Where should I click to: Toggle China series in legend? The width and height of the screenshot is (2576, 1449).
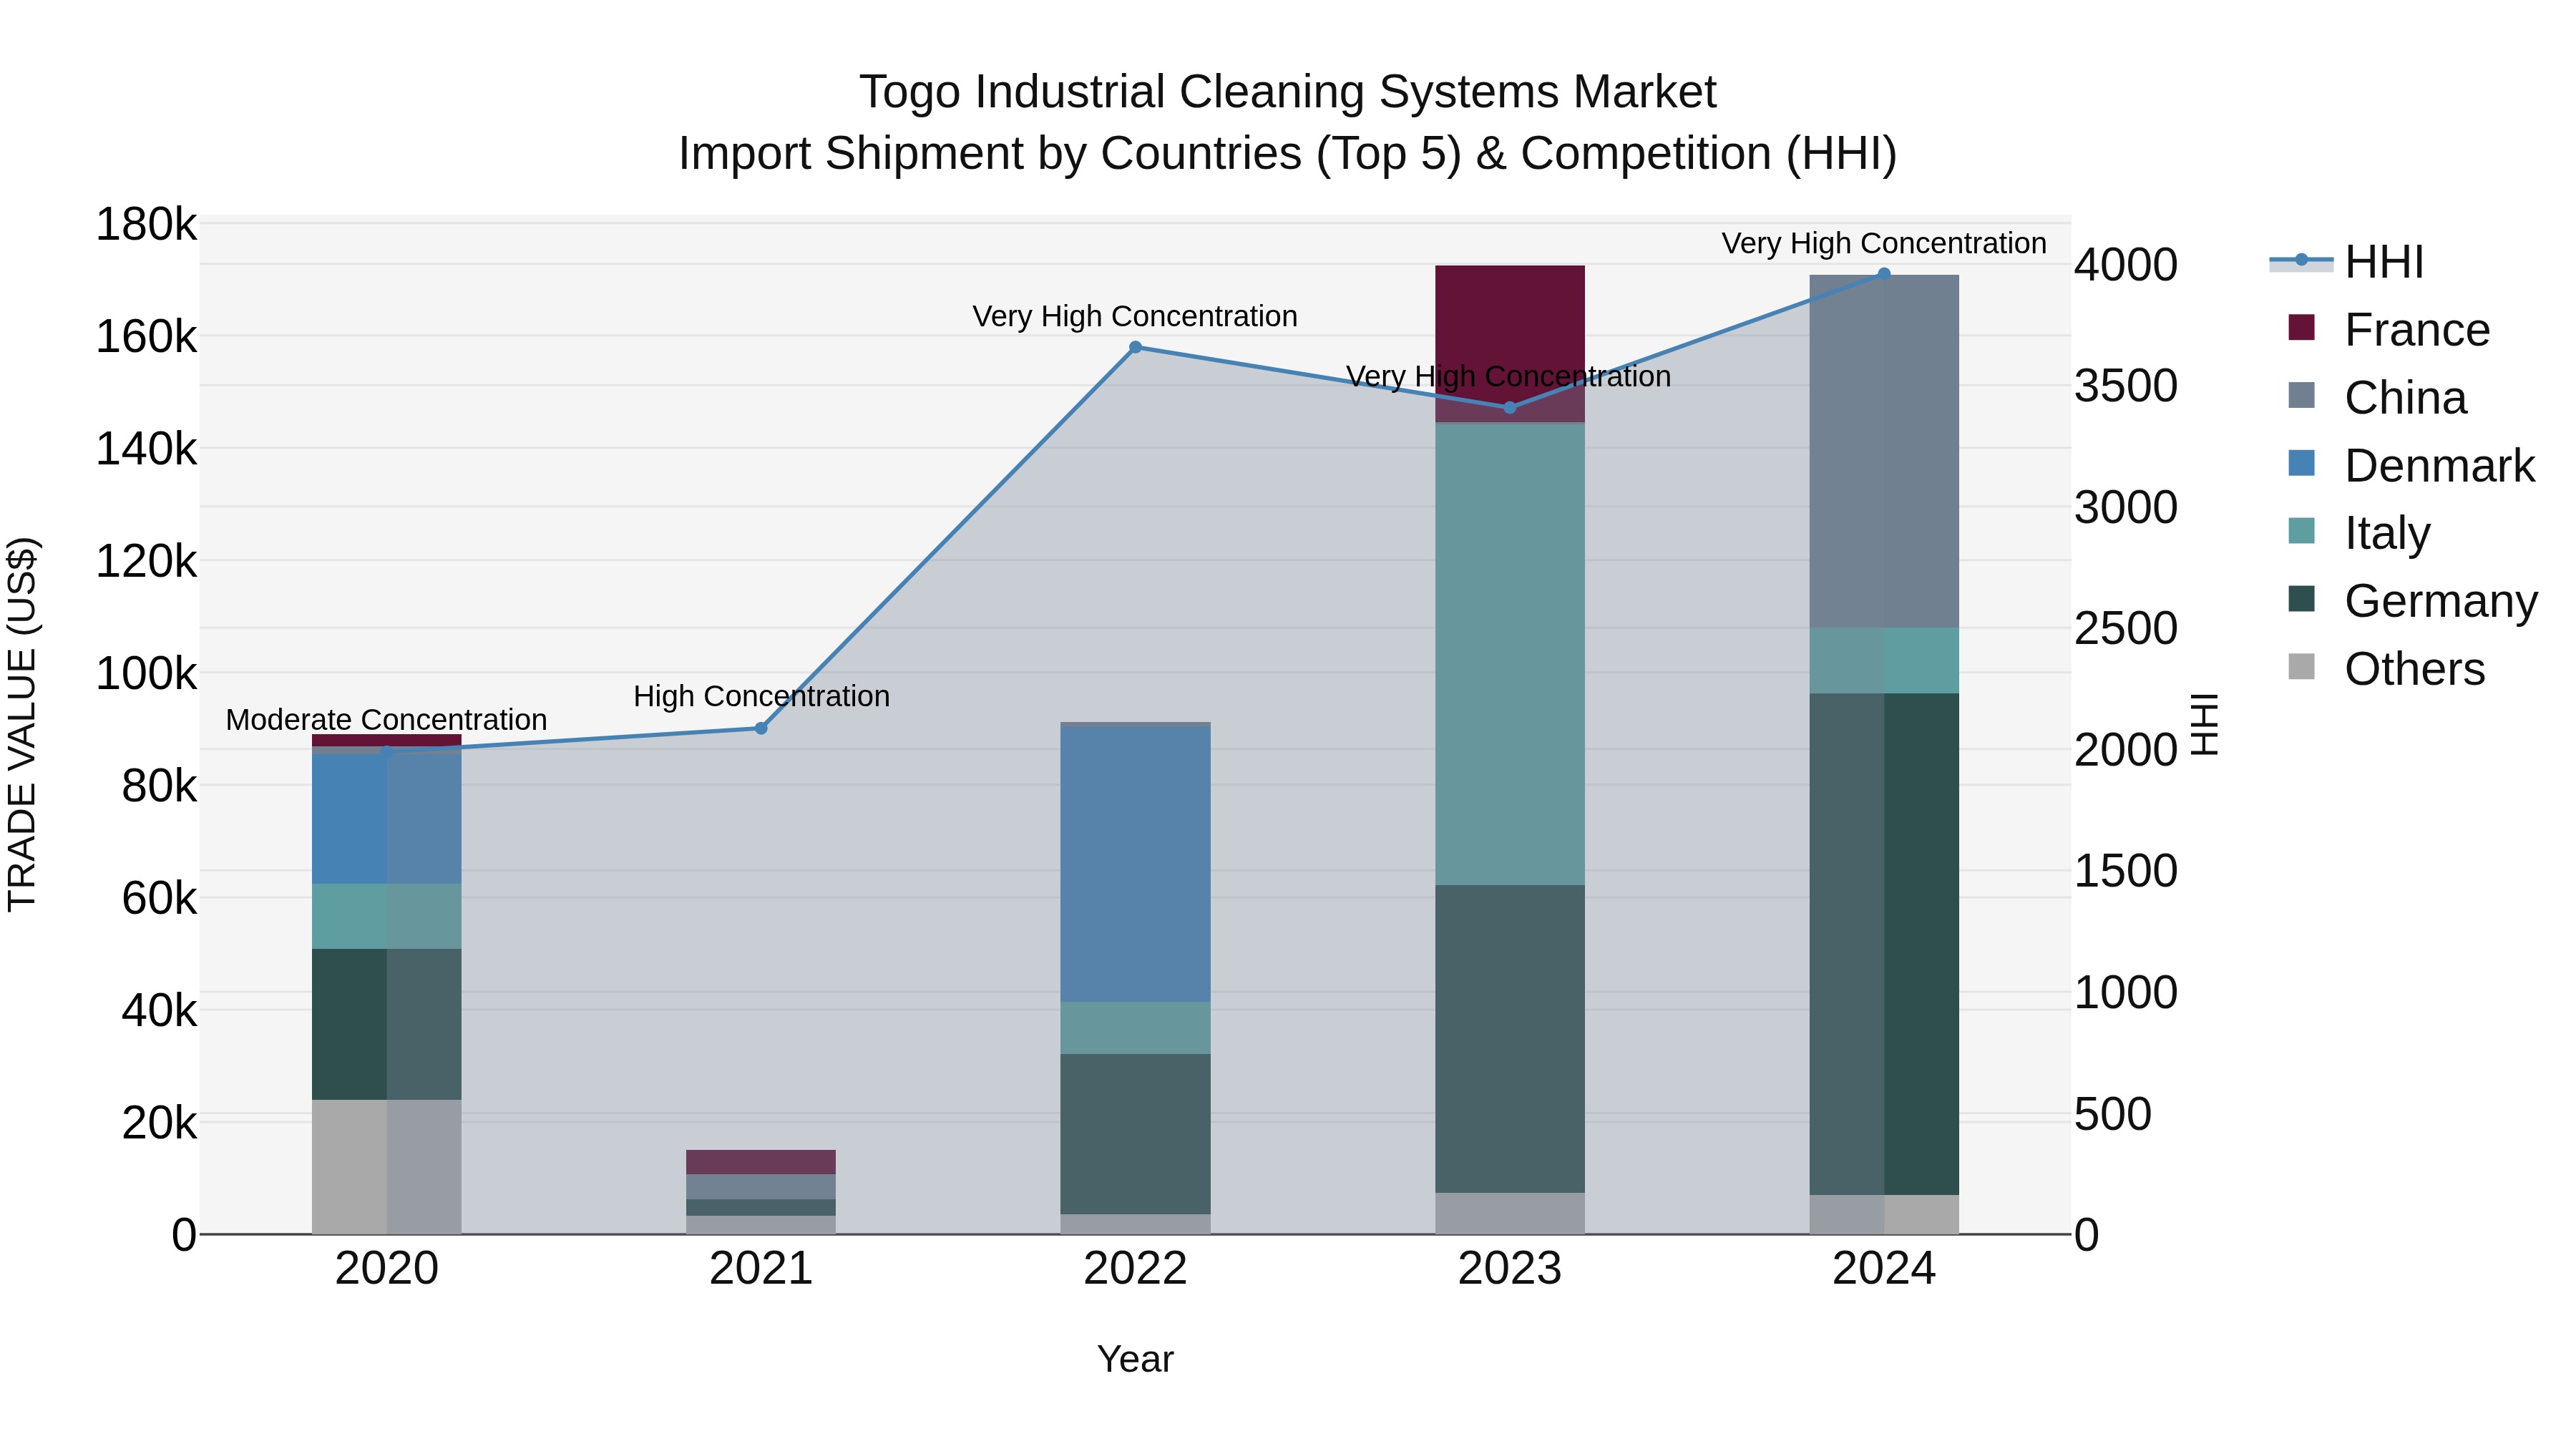2377,398
